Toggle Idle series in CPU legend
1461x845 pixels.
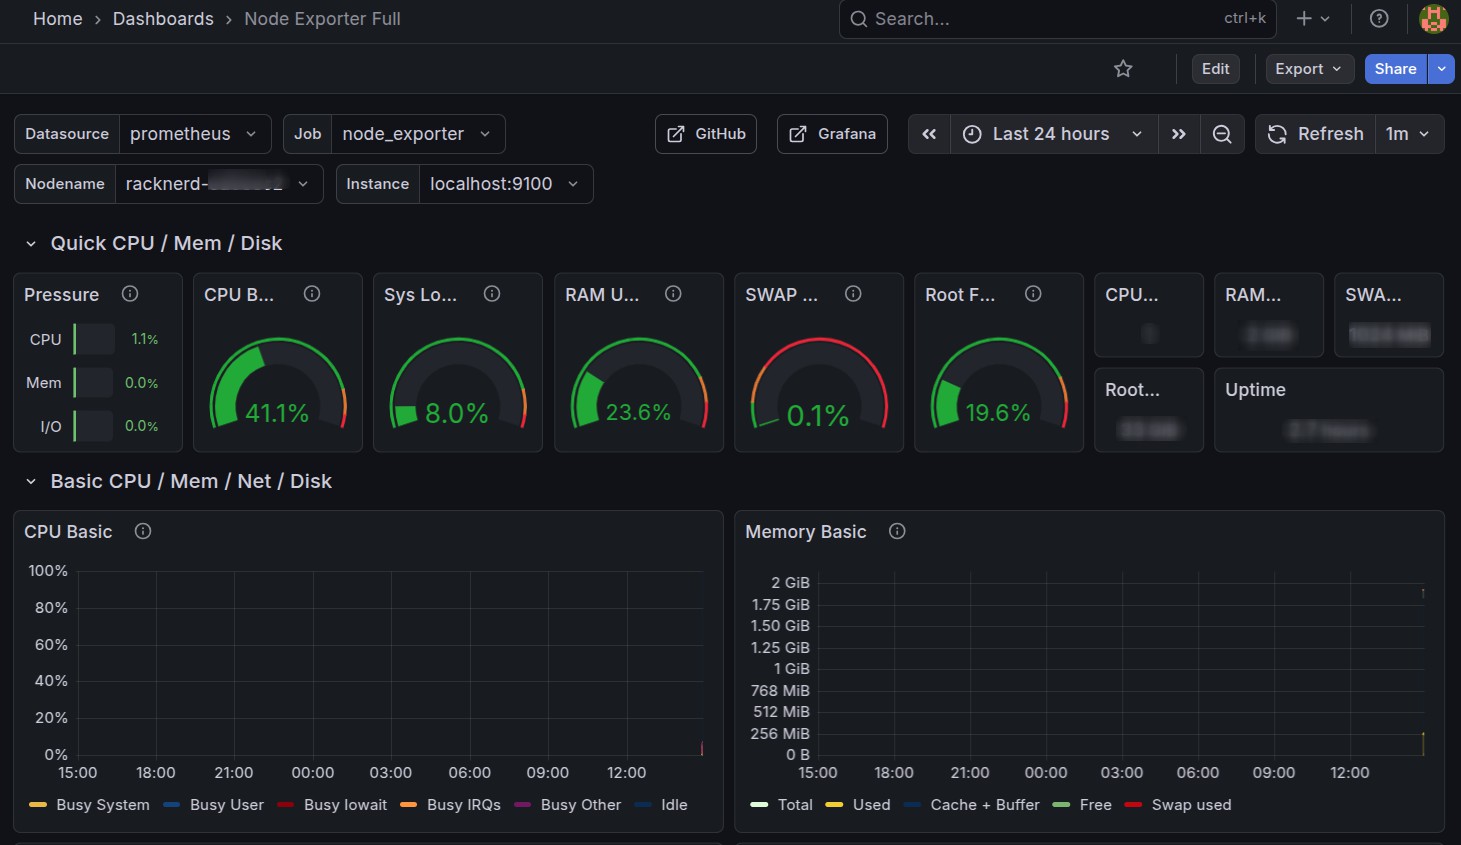click(x=673, y=805)
